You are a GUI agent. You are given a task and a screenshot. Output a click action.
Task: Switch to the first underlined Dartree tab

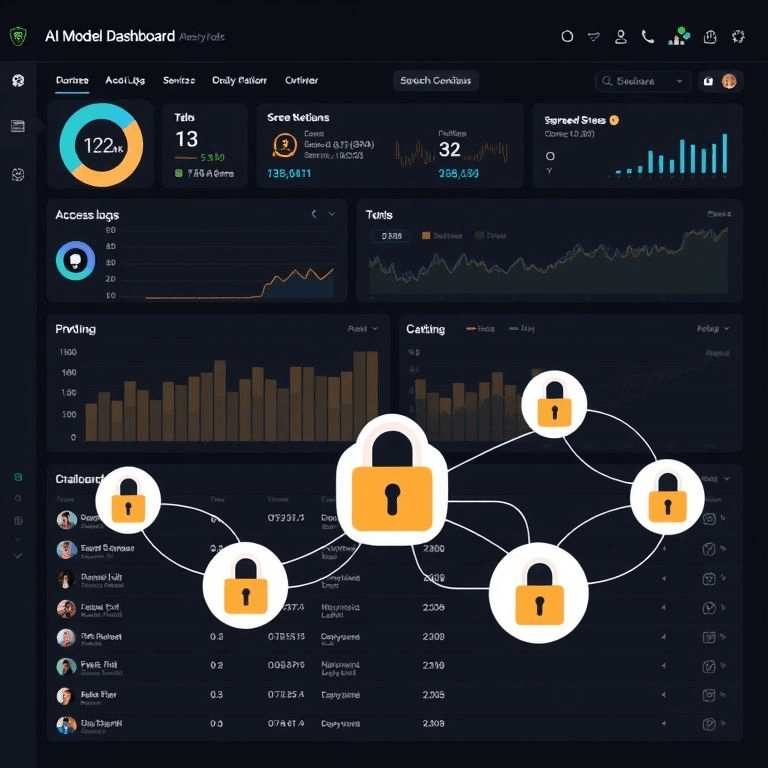(72, 80)
